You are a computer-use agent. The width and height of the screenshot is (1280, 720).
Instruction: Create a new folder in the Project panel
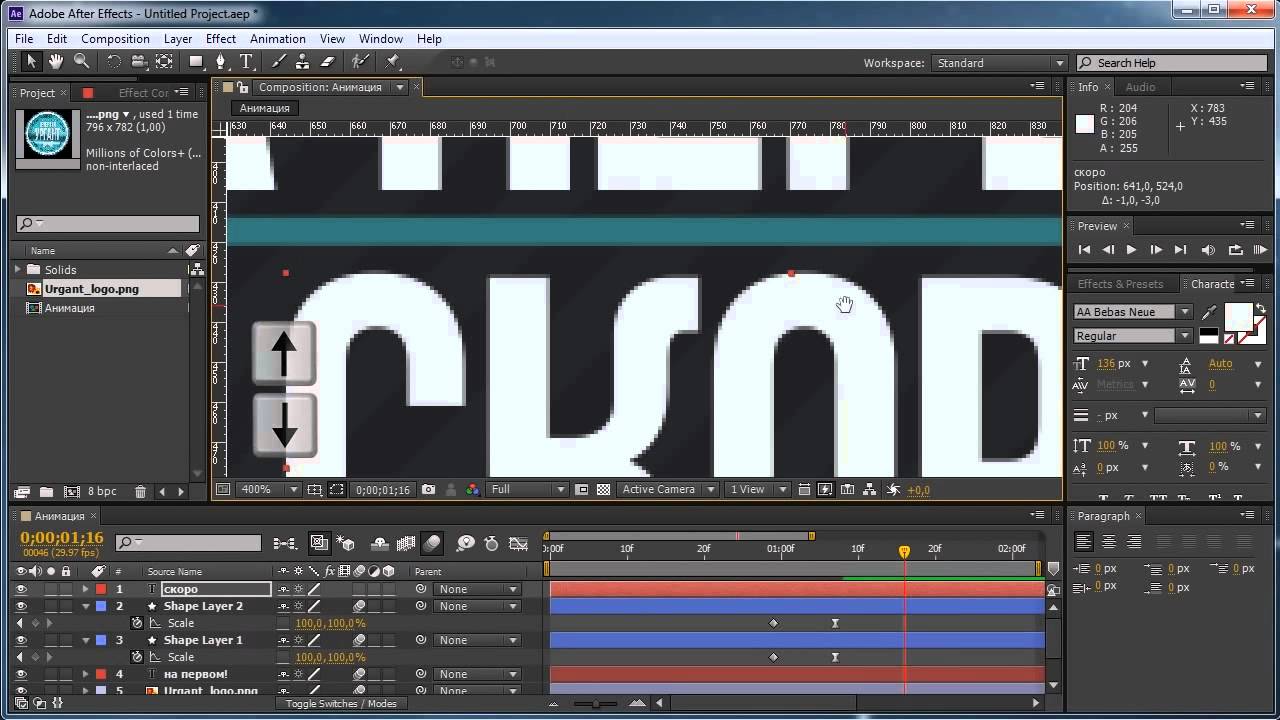tap(46, 492)
